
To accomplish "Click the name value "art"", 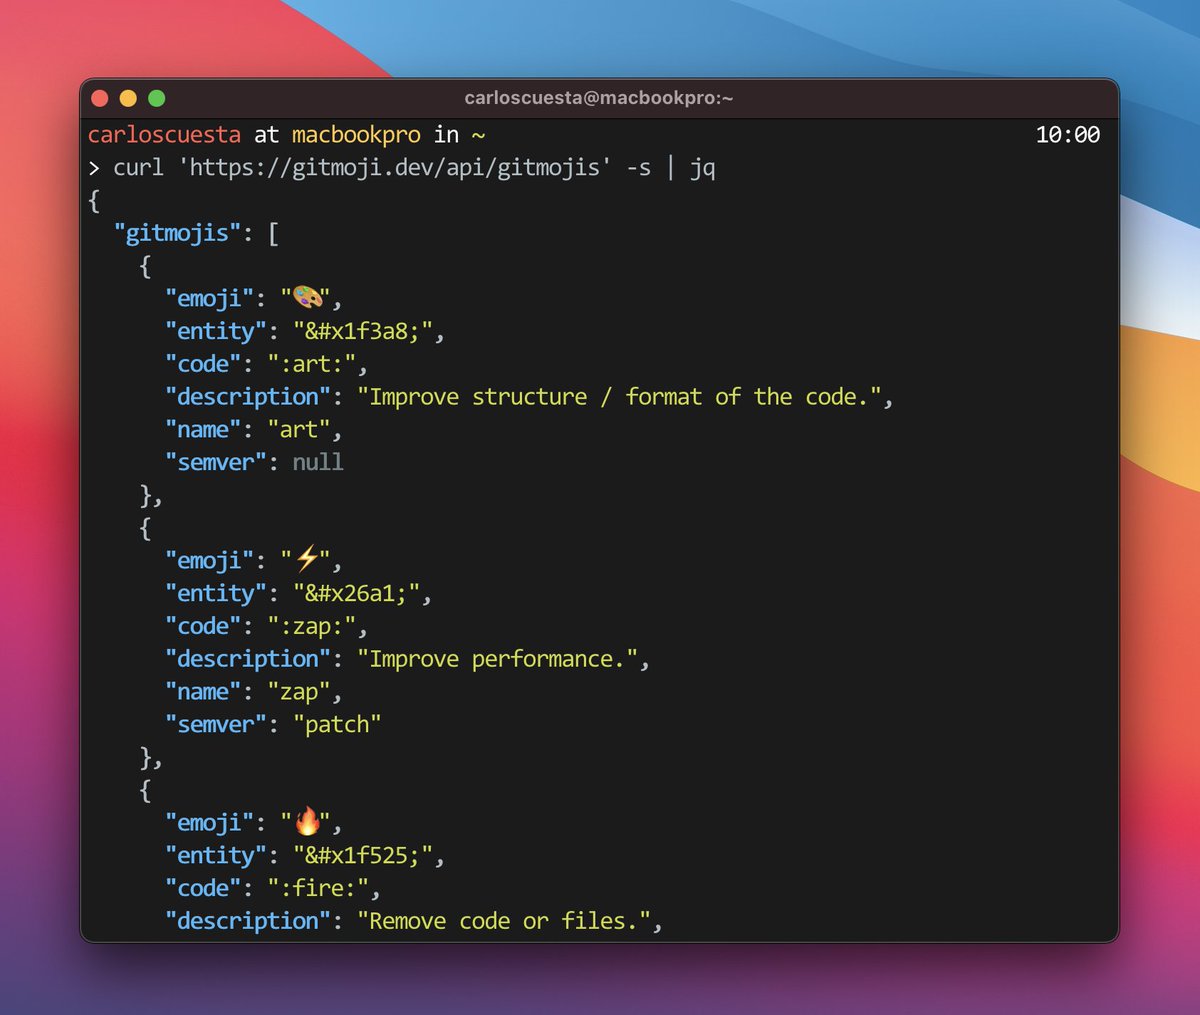I will [299, 430].
